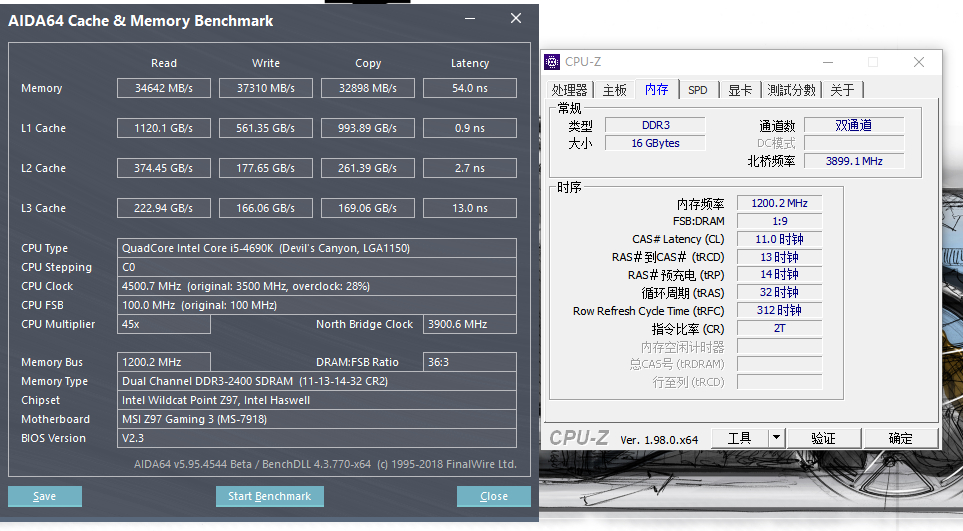Viewport: 963px width, 531px height.
Task: Click L3 Cache Read value 222.94 GB/s
Action: tap(164, 207)
